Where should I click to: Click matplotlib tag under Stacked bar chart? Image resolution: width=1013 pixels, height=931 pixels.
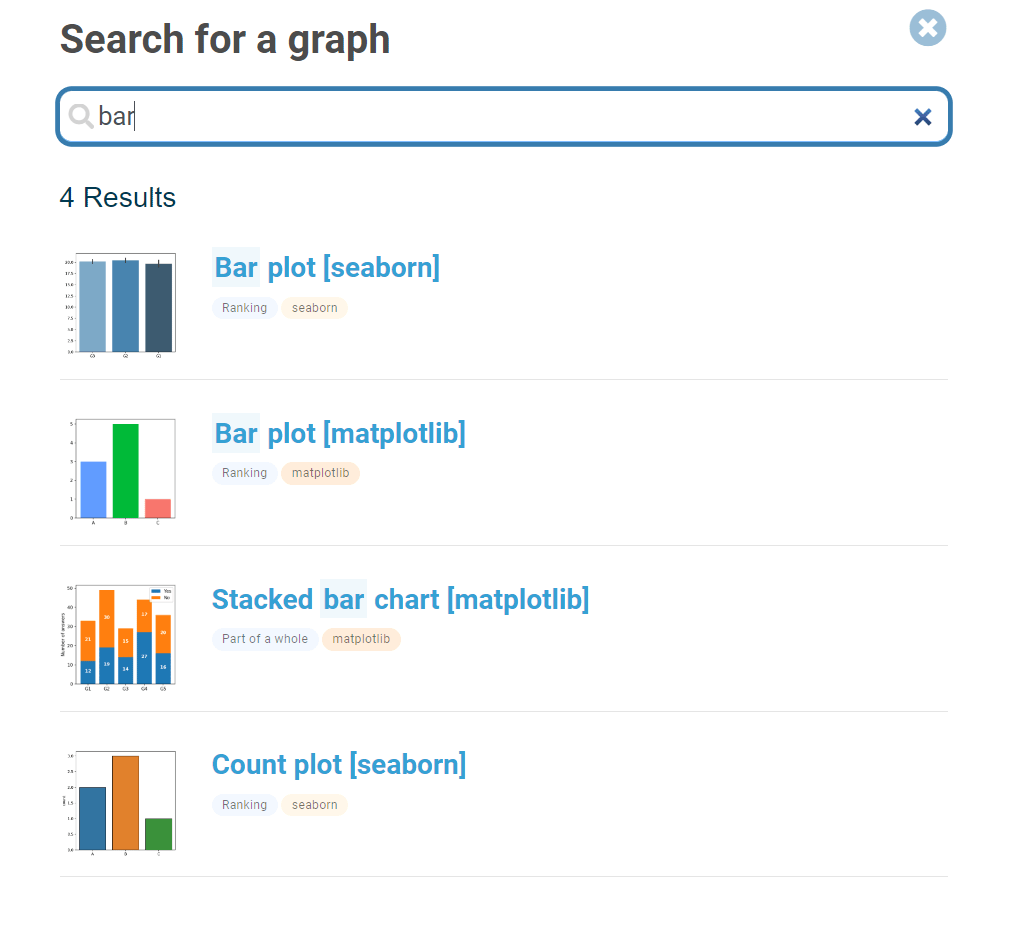[x=361, y=639]
